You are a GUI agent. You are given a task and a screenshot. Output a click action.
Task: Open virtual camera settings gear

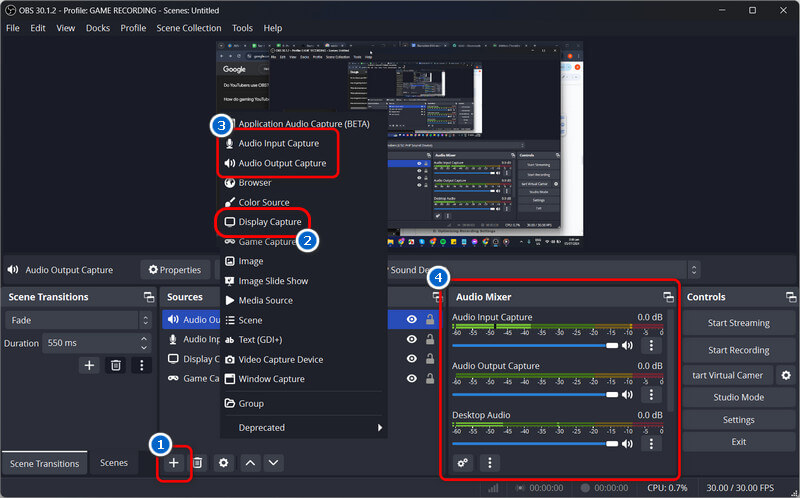(x=786, y=375)
